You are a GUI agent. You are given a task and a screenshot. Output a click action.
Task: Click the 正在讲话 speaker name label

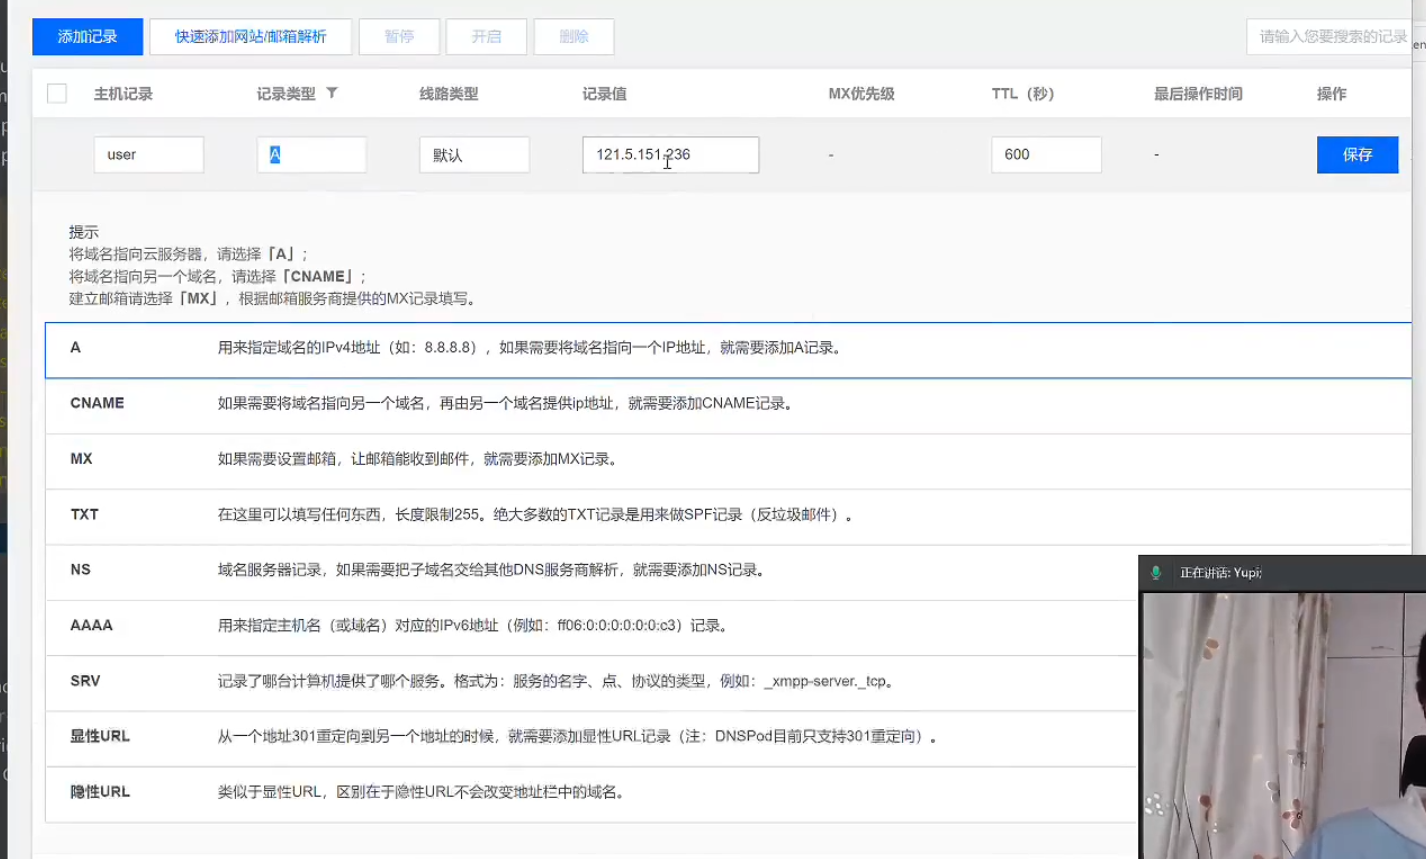point(1220,573)
